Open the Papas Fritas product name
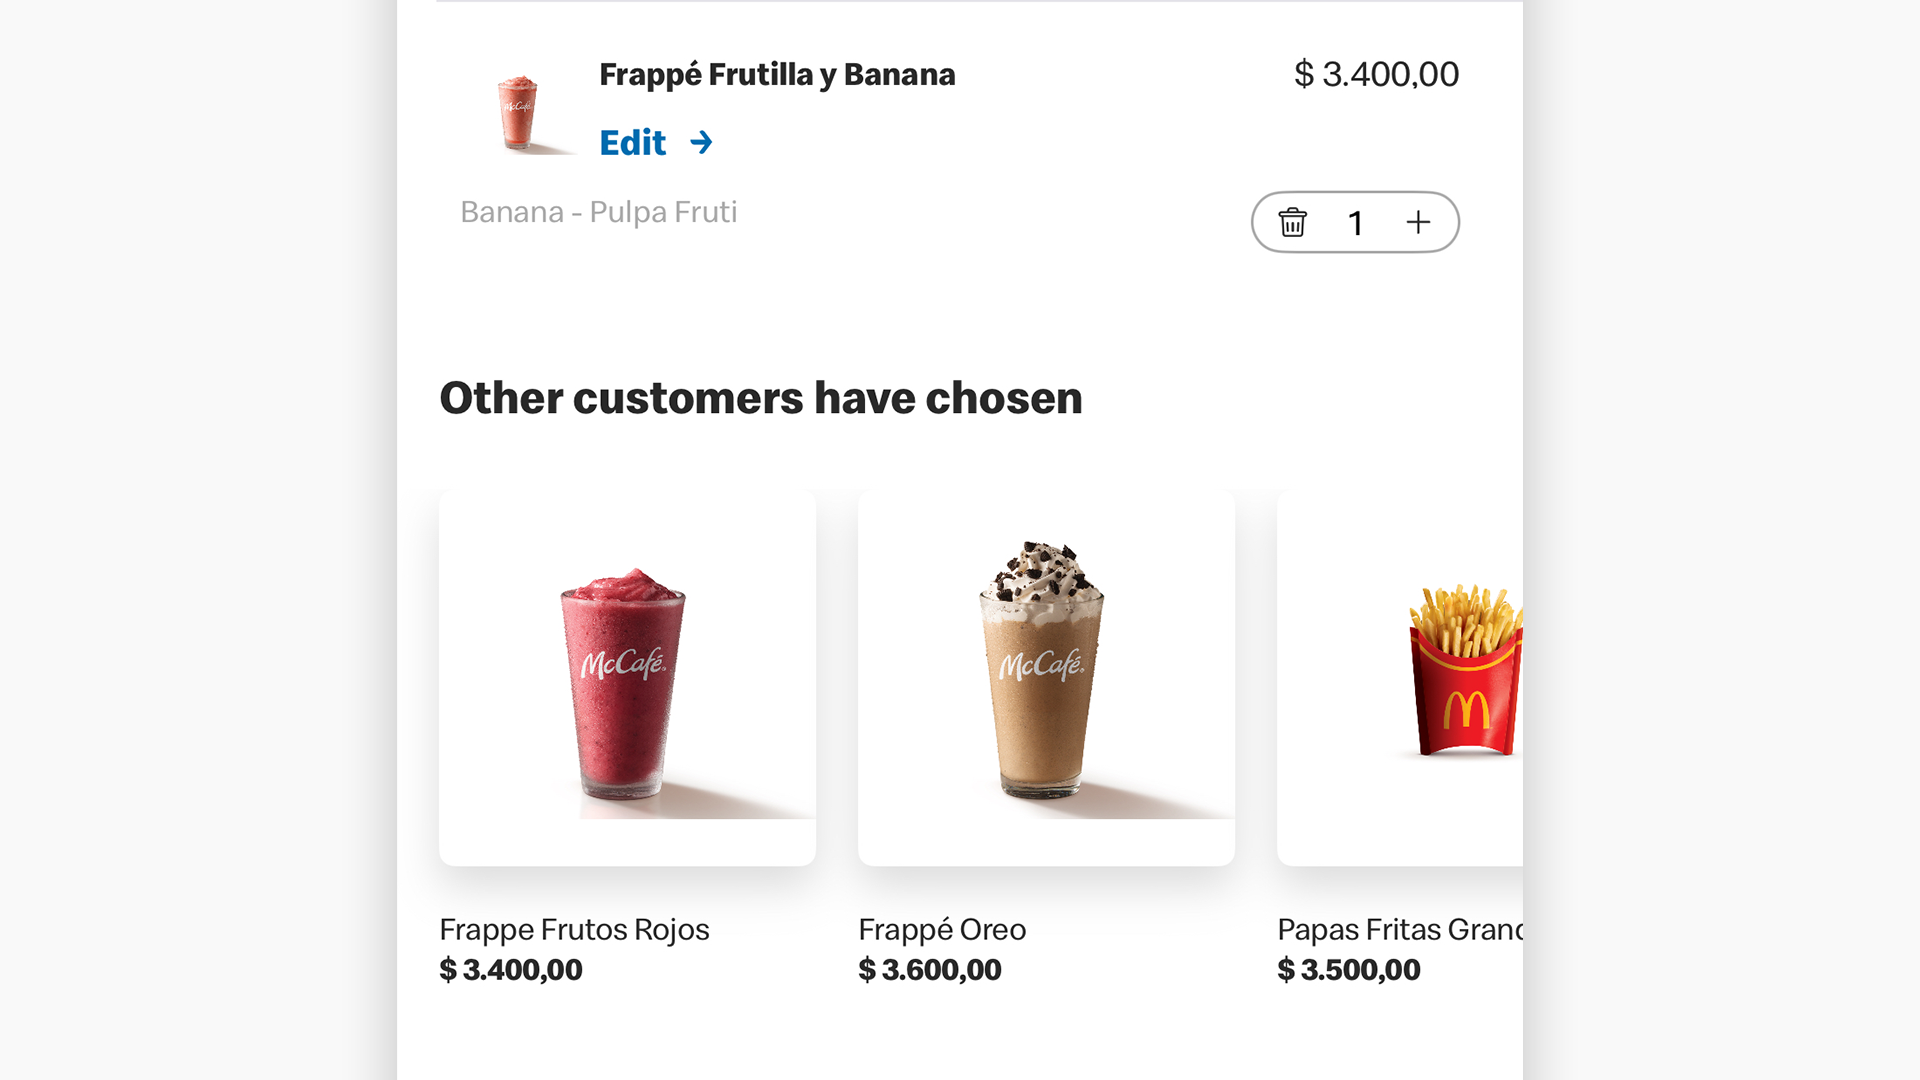Image resolution: width=1920 pixels, height=1080 pixels. coord(1399,930)
